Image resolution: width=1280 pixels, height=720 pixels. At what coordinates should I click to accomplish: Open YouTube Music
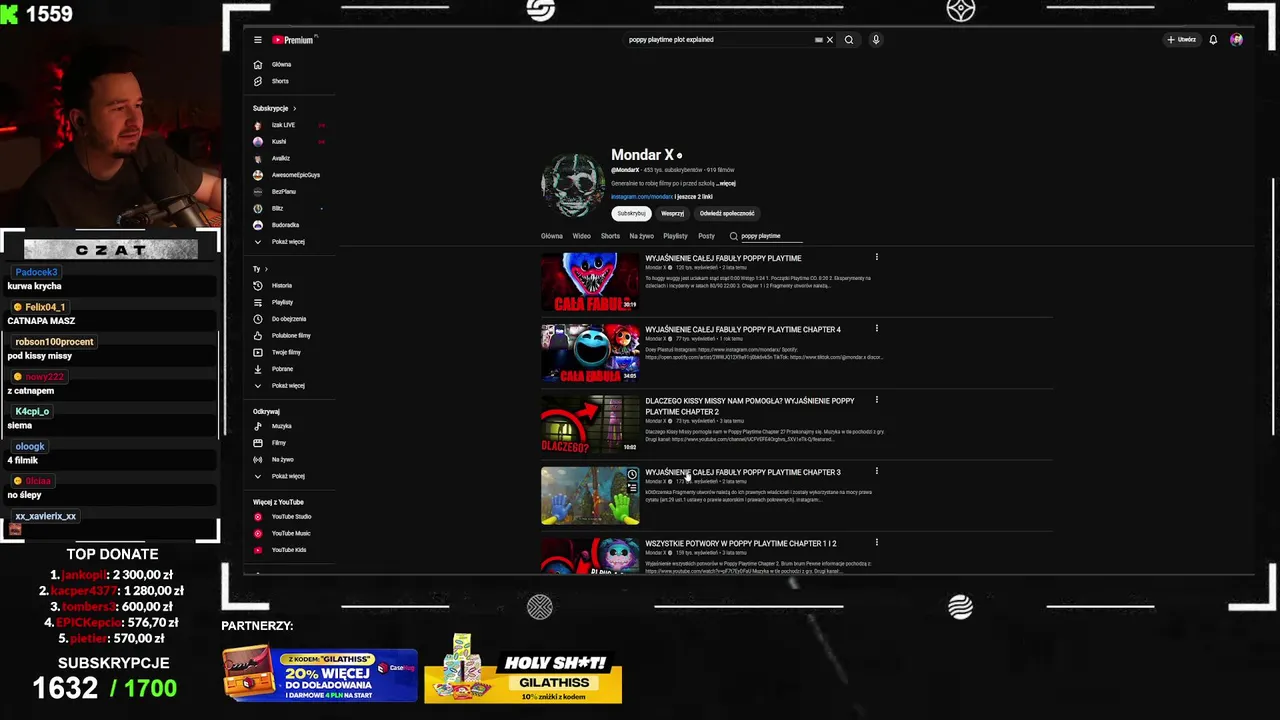click(290, 533)
